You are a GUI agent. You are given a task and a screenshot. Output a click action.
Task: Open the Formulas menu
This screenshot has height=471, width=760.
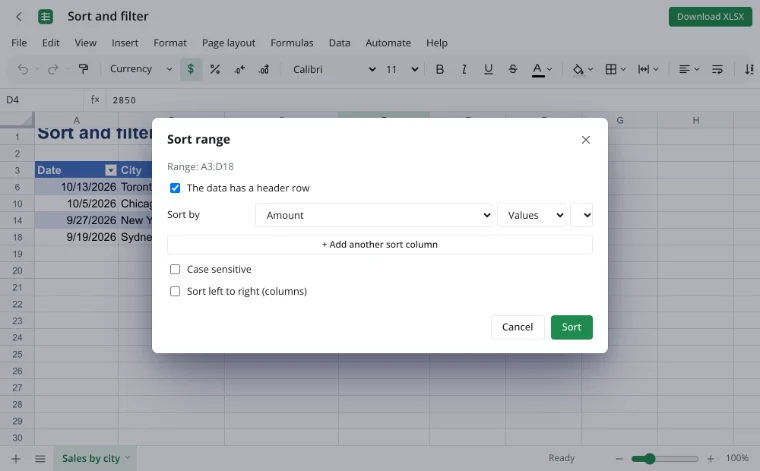[x=292, y=43]
